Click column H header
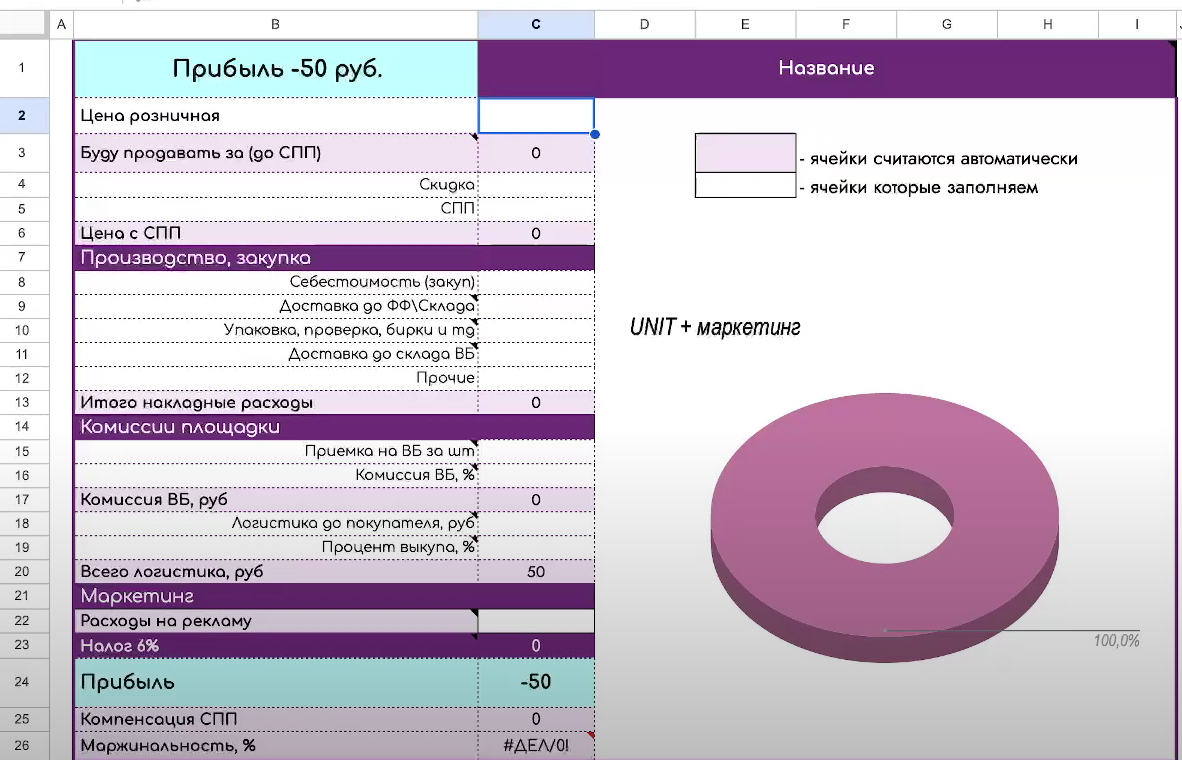Image resolution: width=1182 pixels, height=760 pixels. click(x=1048, y=24)
